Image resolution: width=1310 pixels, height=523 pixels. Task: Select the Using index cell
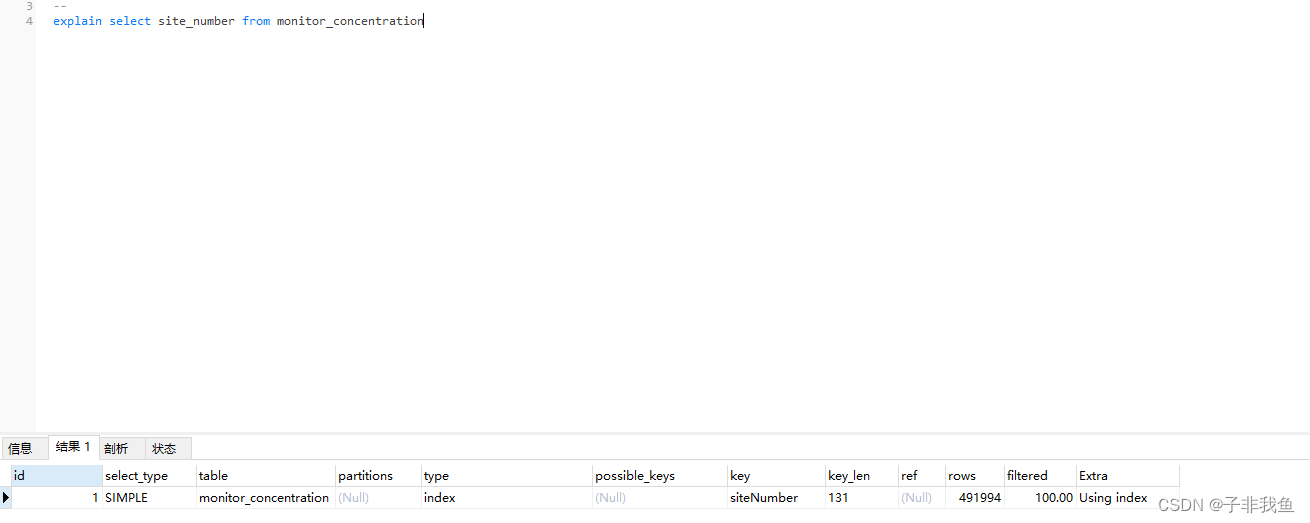click(1128, 498)
